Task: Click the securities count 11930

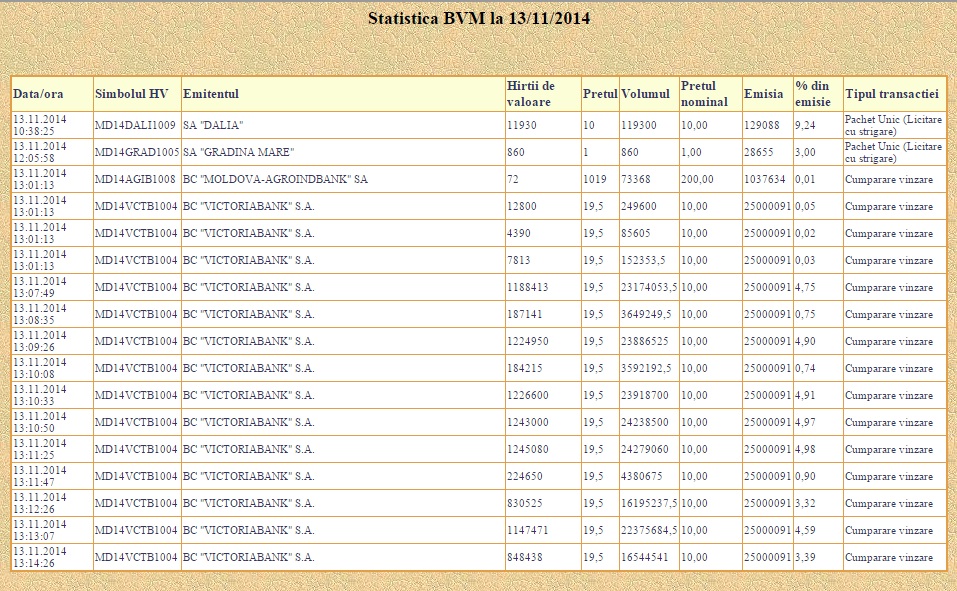Action: [x=522, y=125]
